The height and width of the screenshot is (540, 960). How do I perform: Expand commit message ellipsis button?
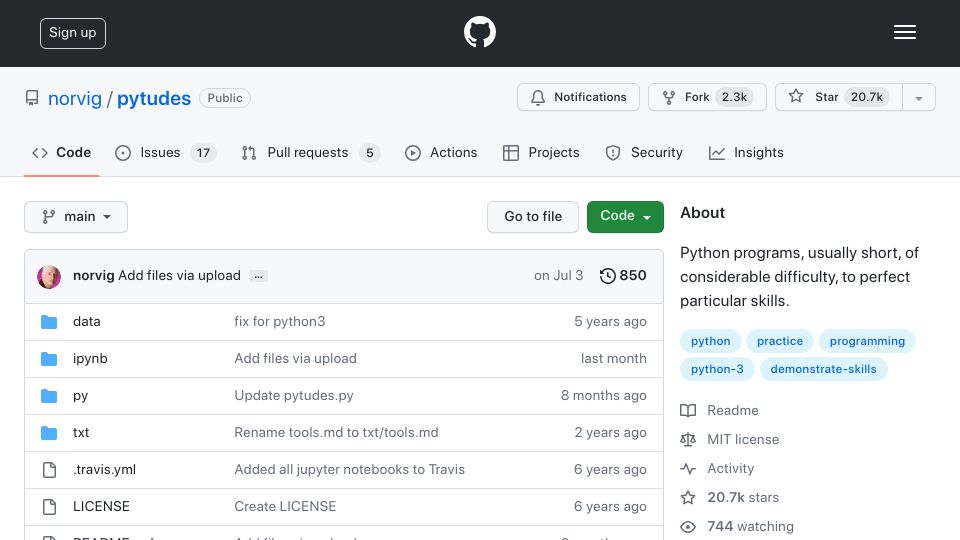point(258,276)
